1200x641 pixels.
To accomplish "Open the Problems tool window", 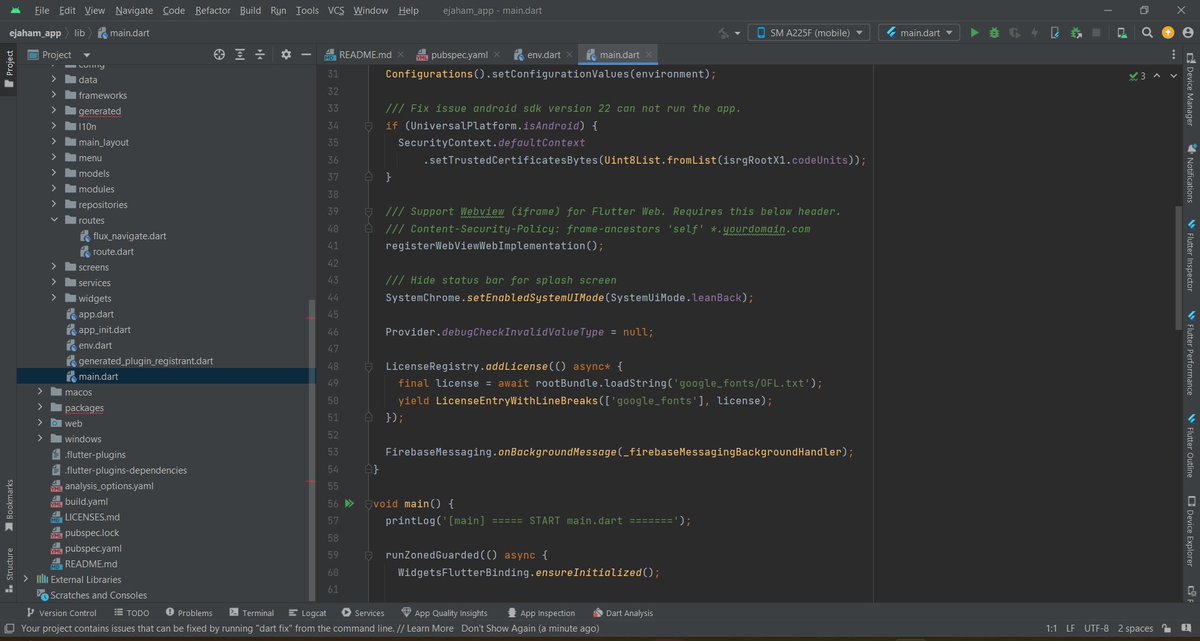I will (x=187, y=613).
